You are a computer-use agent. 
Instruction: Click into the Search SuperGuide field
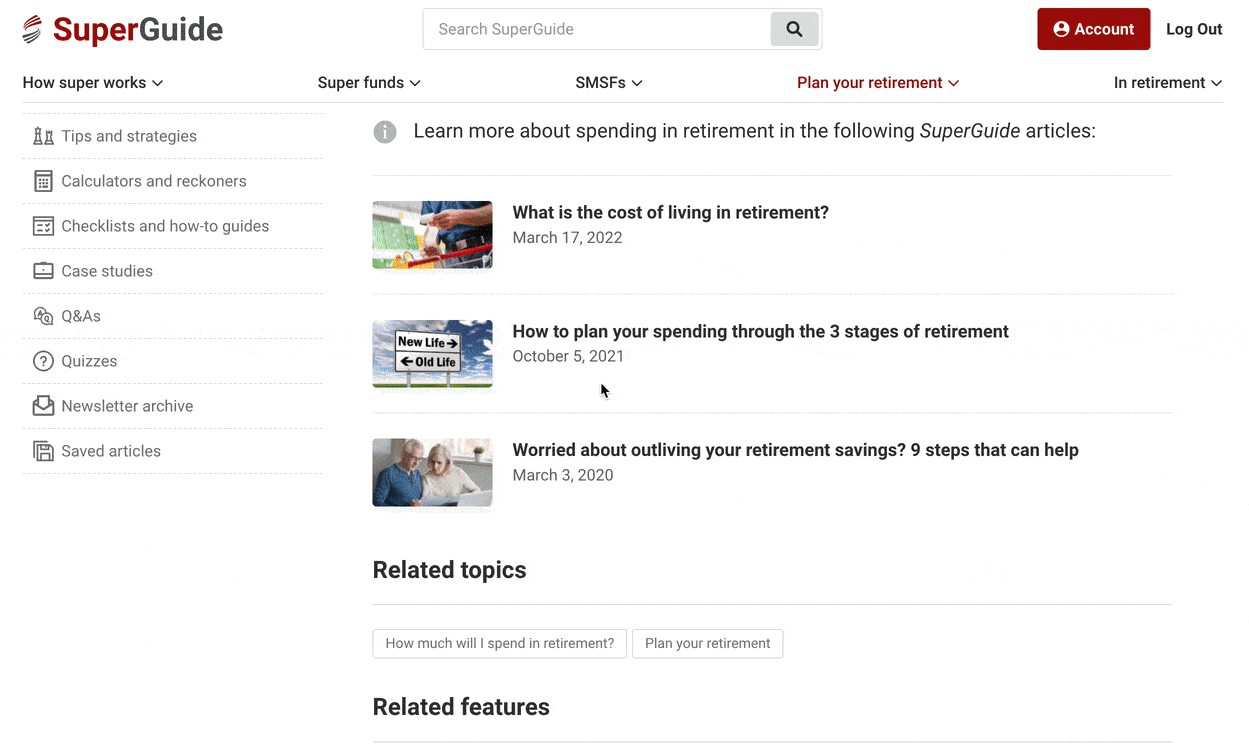click(597, 29)
